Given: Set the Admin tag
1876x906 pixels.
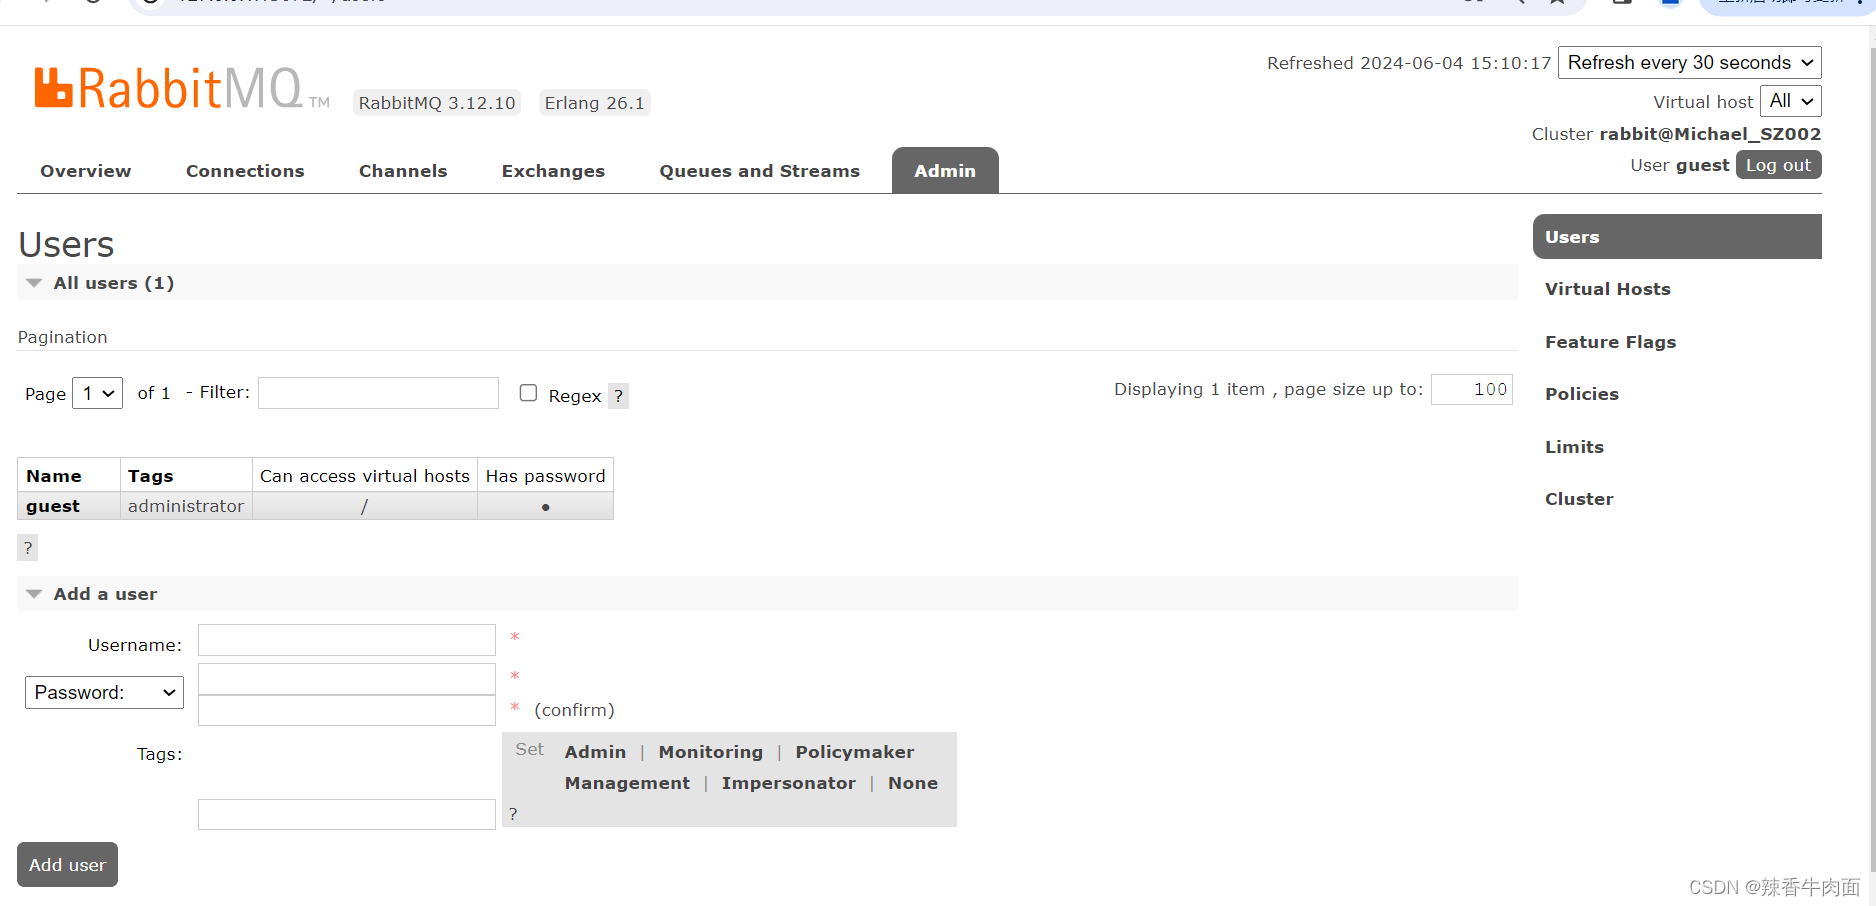Looking at the screenshot, I should coord(595,752).
